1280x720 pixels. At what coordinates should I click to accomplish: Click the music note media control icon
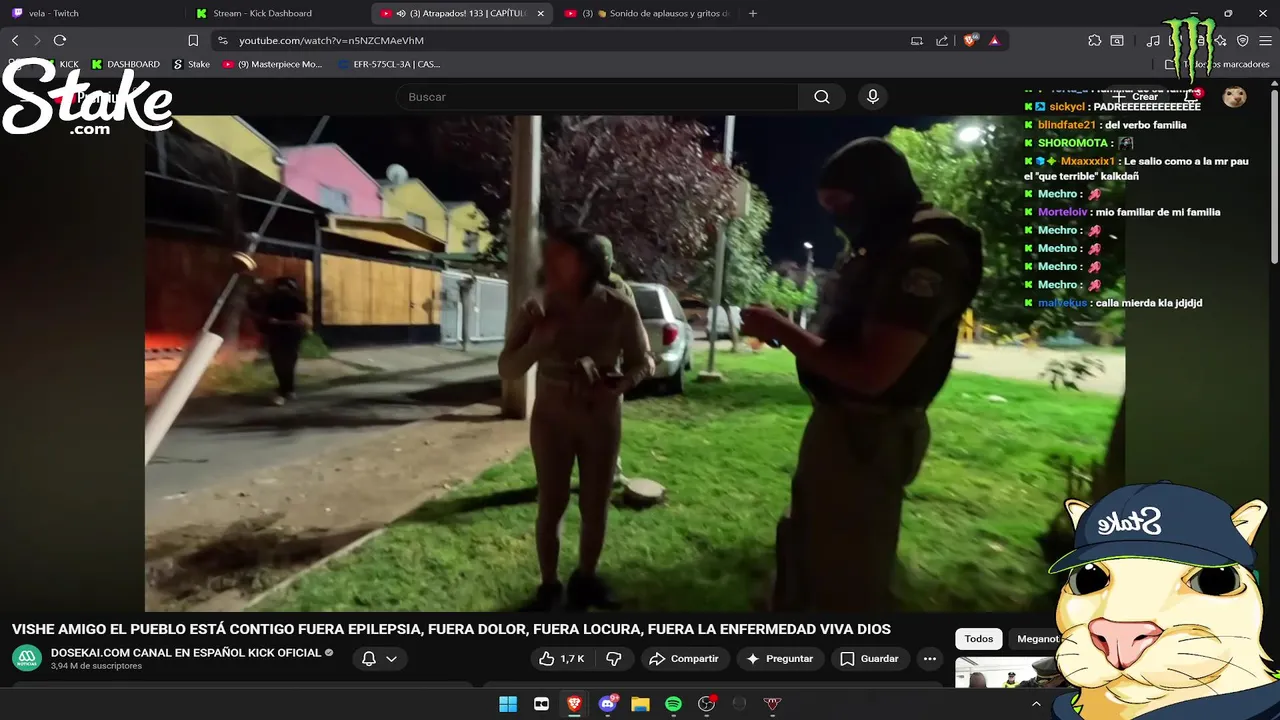coord(1153,41)
